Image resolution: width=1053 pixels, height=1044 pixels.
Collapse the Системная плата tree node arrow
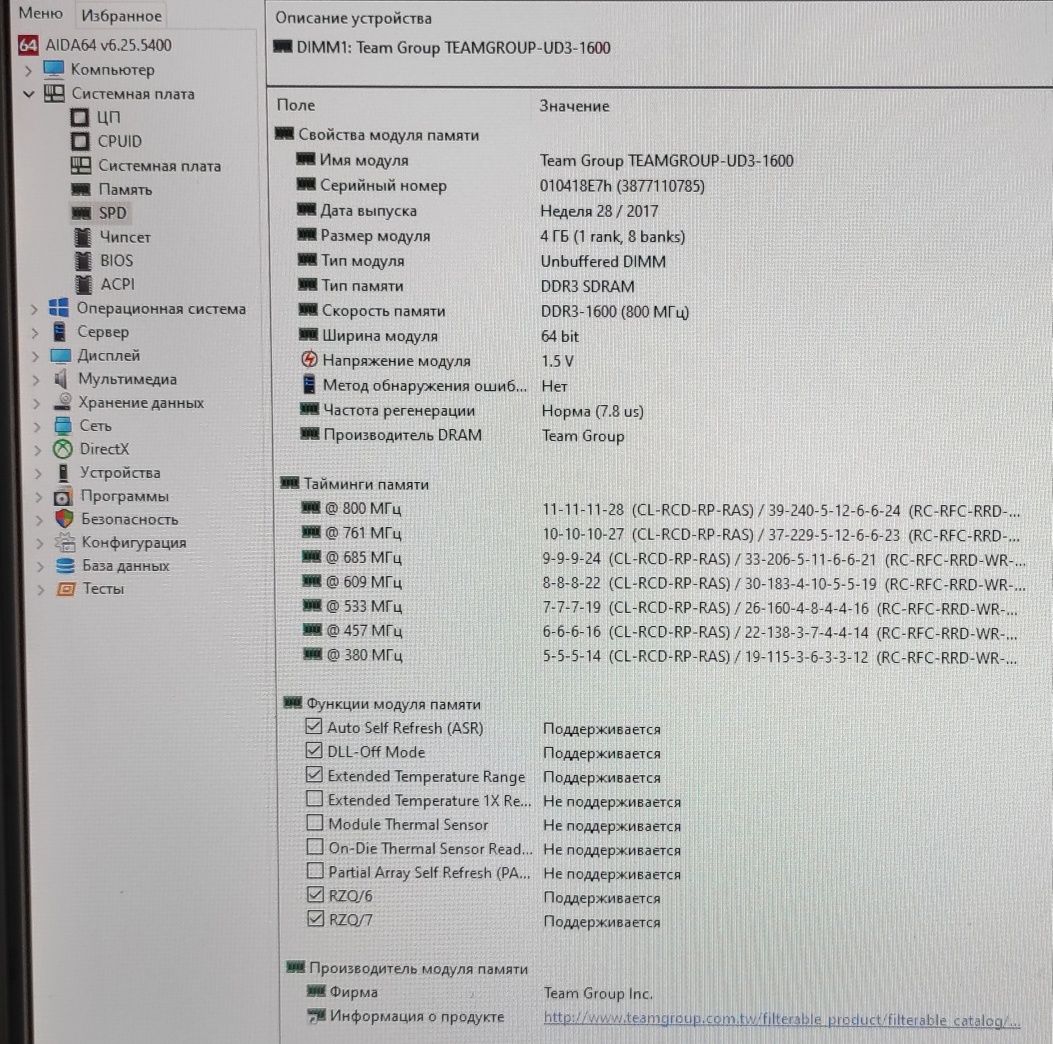pyautogui.click(x=28, y=94)
